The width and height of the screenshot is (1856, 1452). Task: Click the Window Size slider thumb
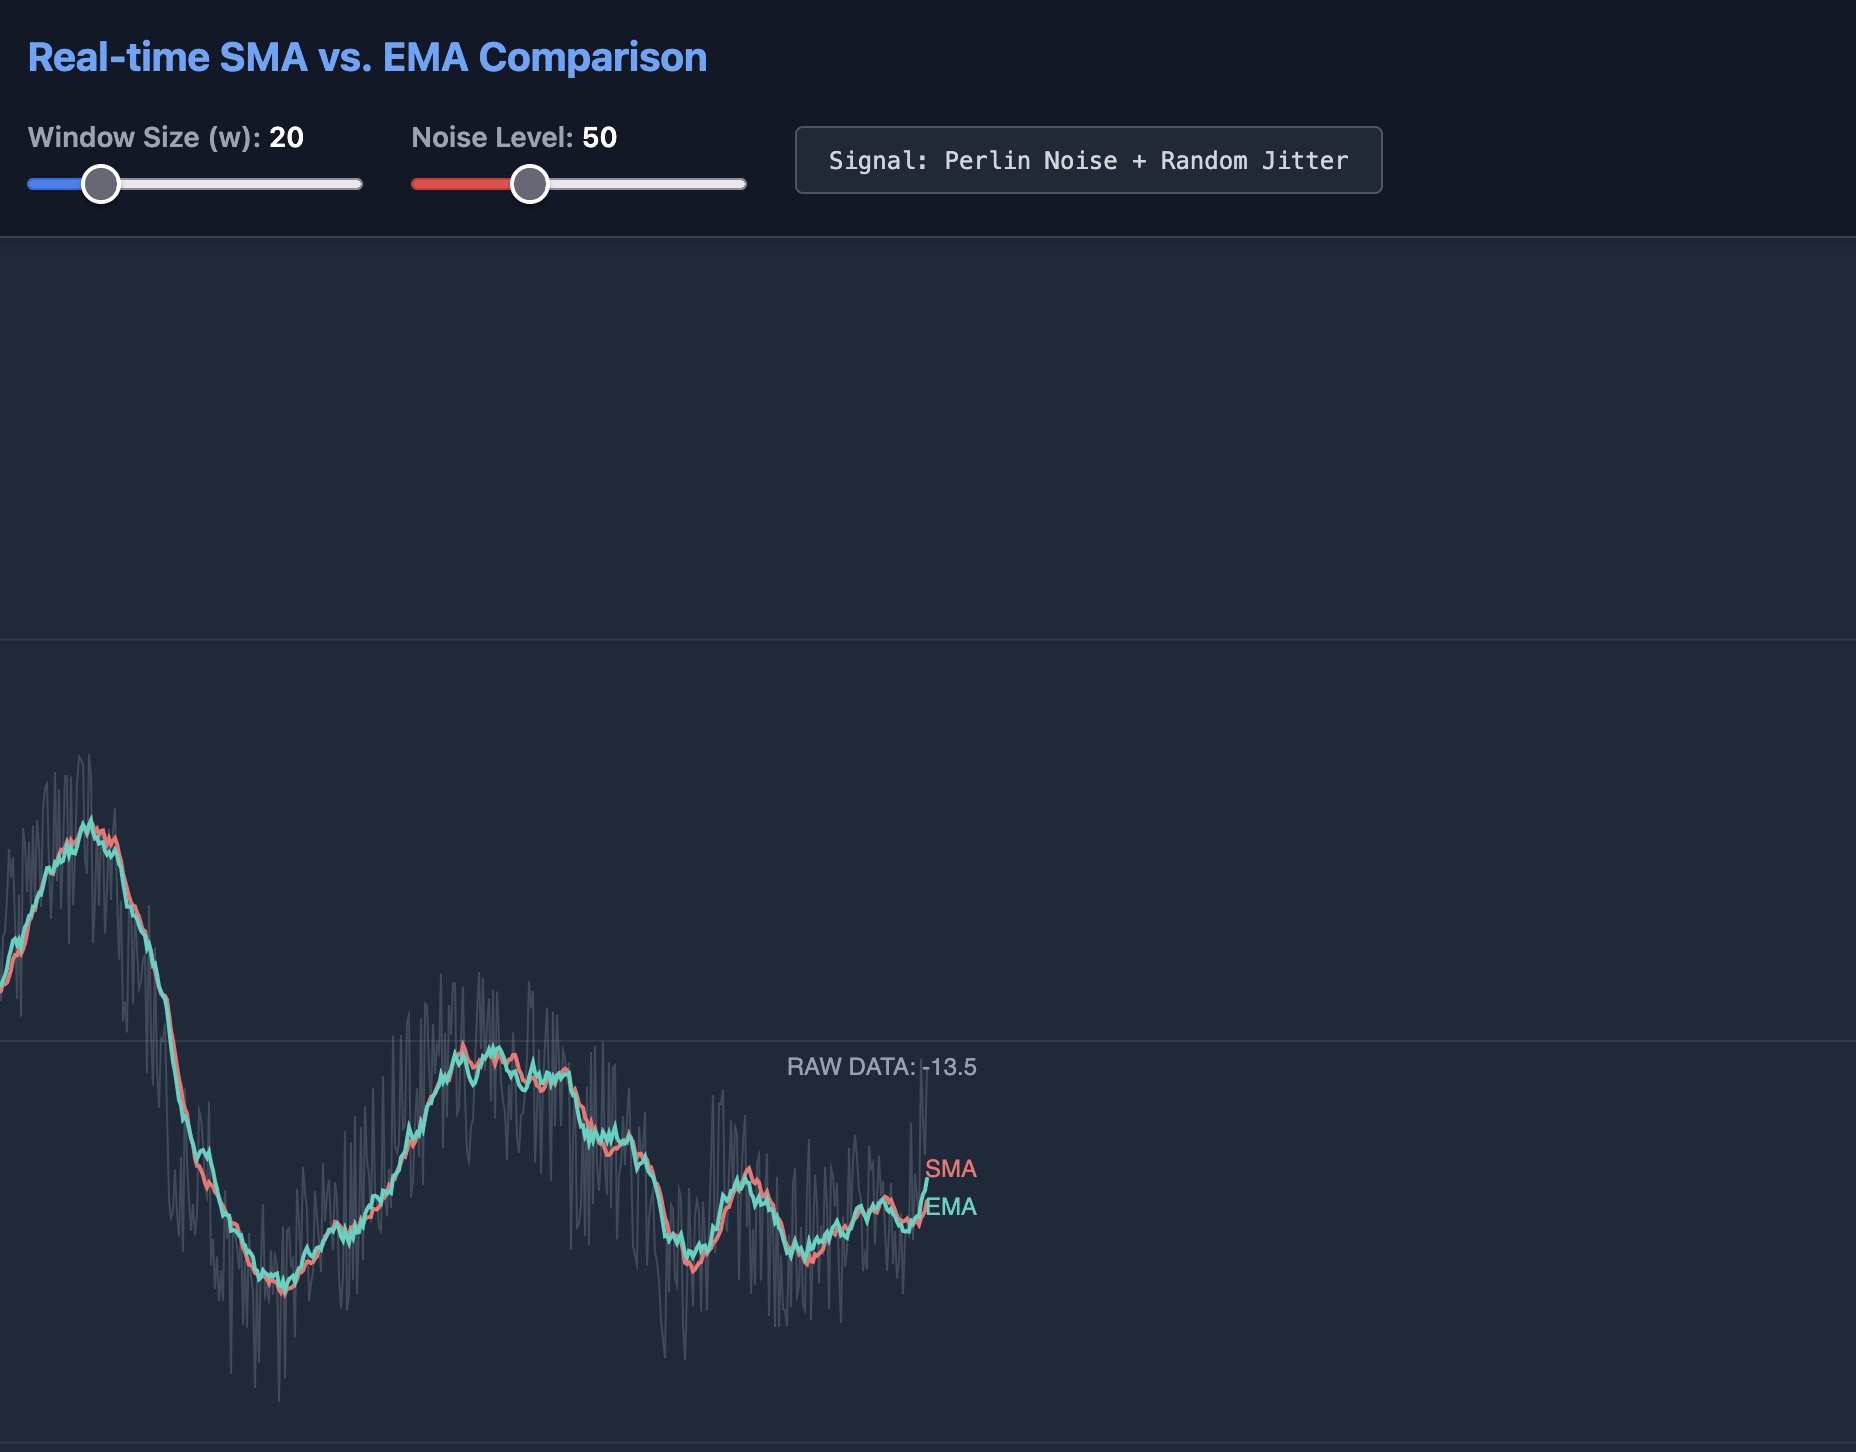point(100,184)
